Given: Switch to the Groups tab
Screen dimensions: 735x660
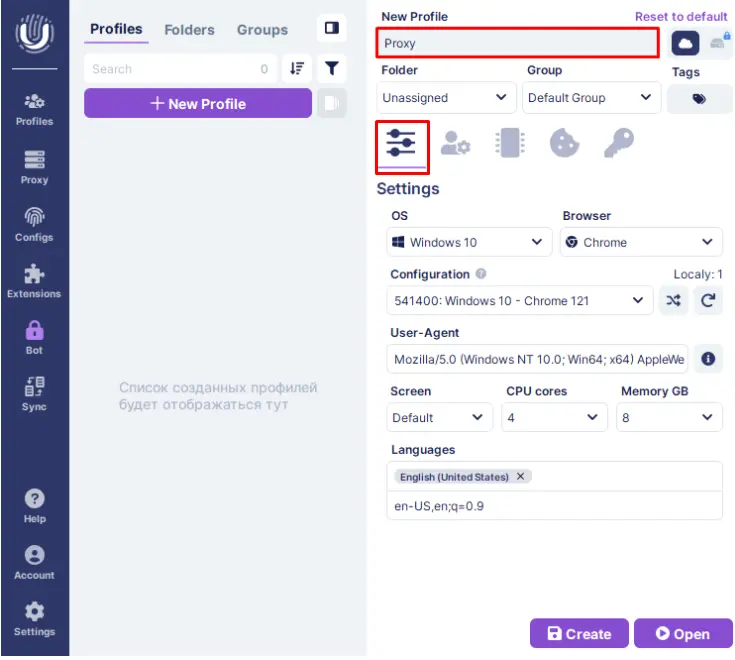Looking at the screenshot, I should point(262,30).
